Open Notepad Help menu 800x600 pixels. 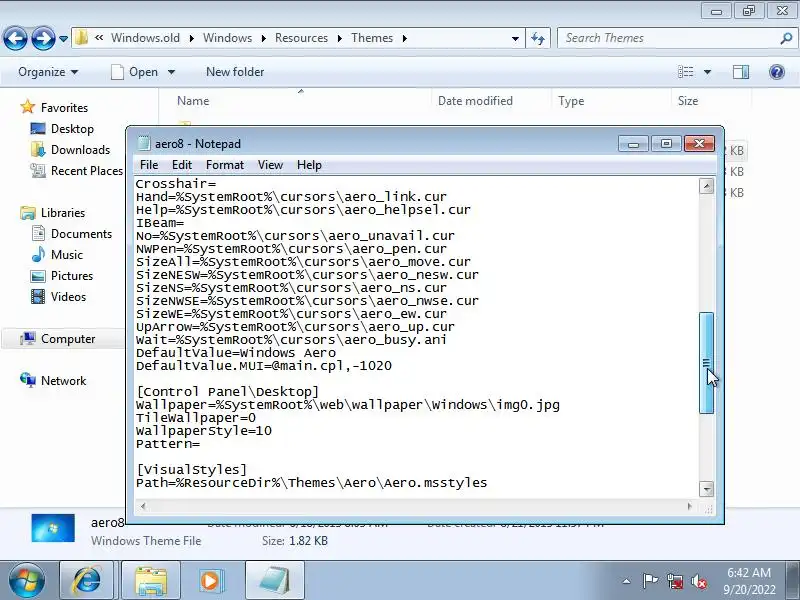point(309,165)
